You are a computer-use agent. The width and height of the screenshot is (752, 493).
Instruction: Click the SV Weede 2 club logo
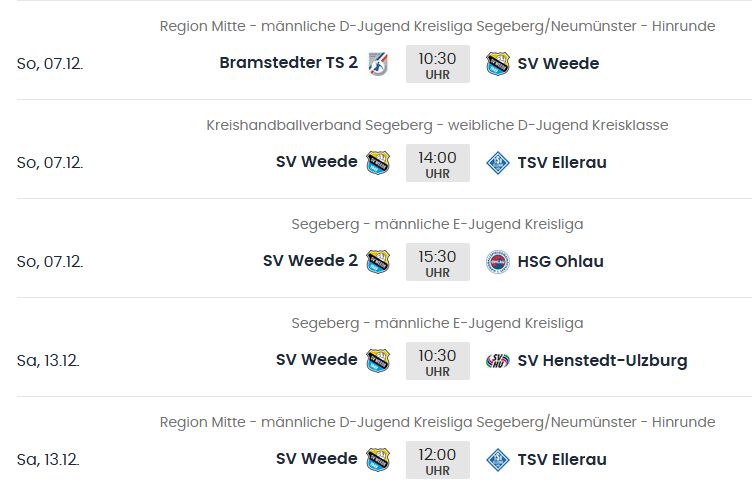tap(377, 262)
